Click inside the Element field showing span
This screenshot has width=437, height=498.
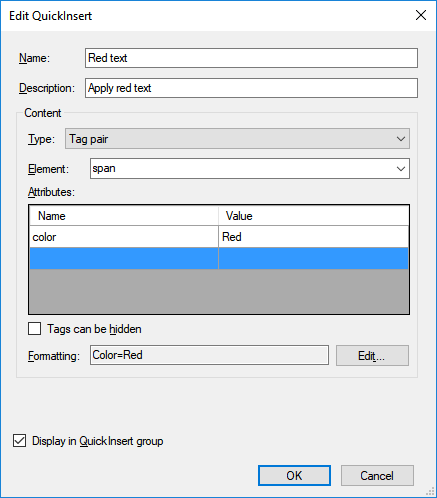tap(242, 169)
